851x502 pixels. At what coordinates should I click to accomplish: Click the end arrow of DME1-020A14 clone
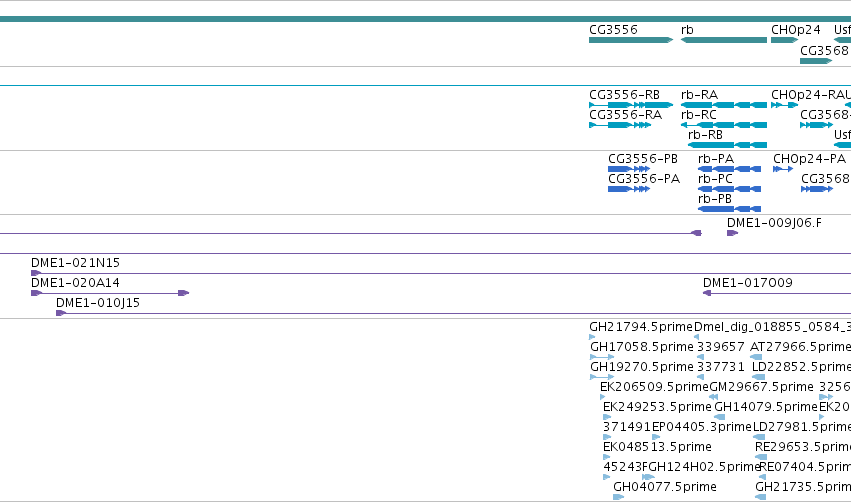click(x=183, y=293)
